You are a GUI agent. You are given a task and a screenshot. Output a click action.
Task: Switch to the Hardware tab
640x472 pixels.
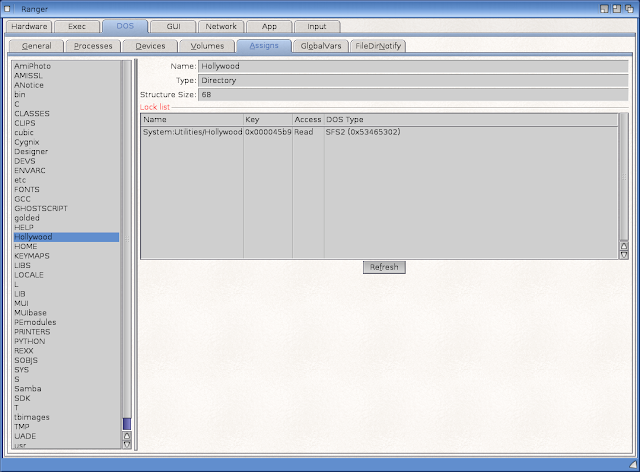pos(29,27)
